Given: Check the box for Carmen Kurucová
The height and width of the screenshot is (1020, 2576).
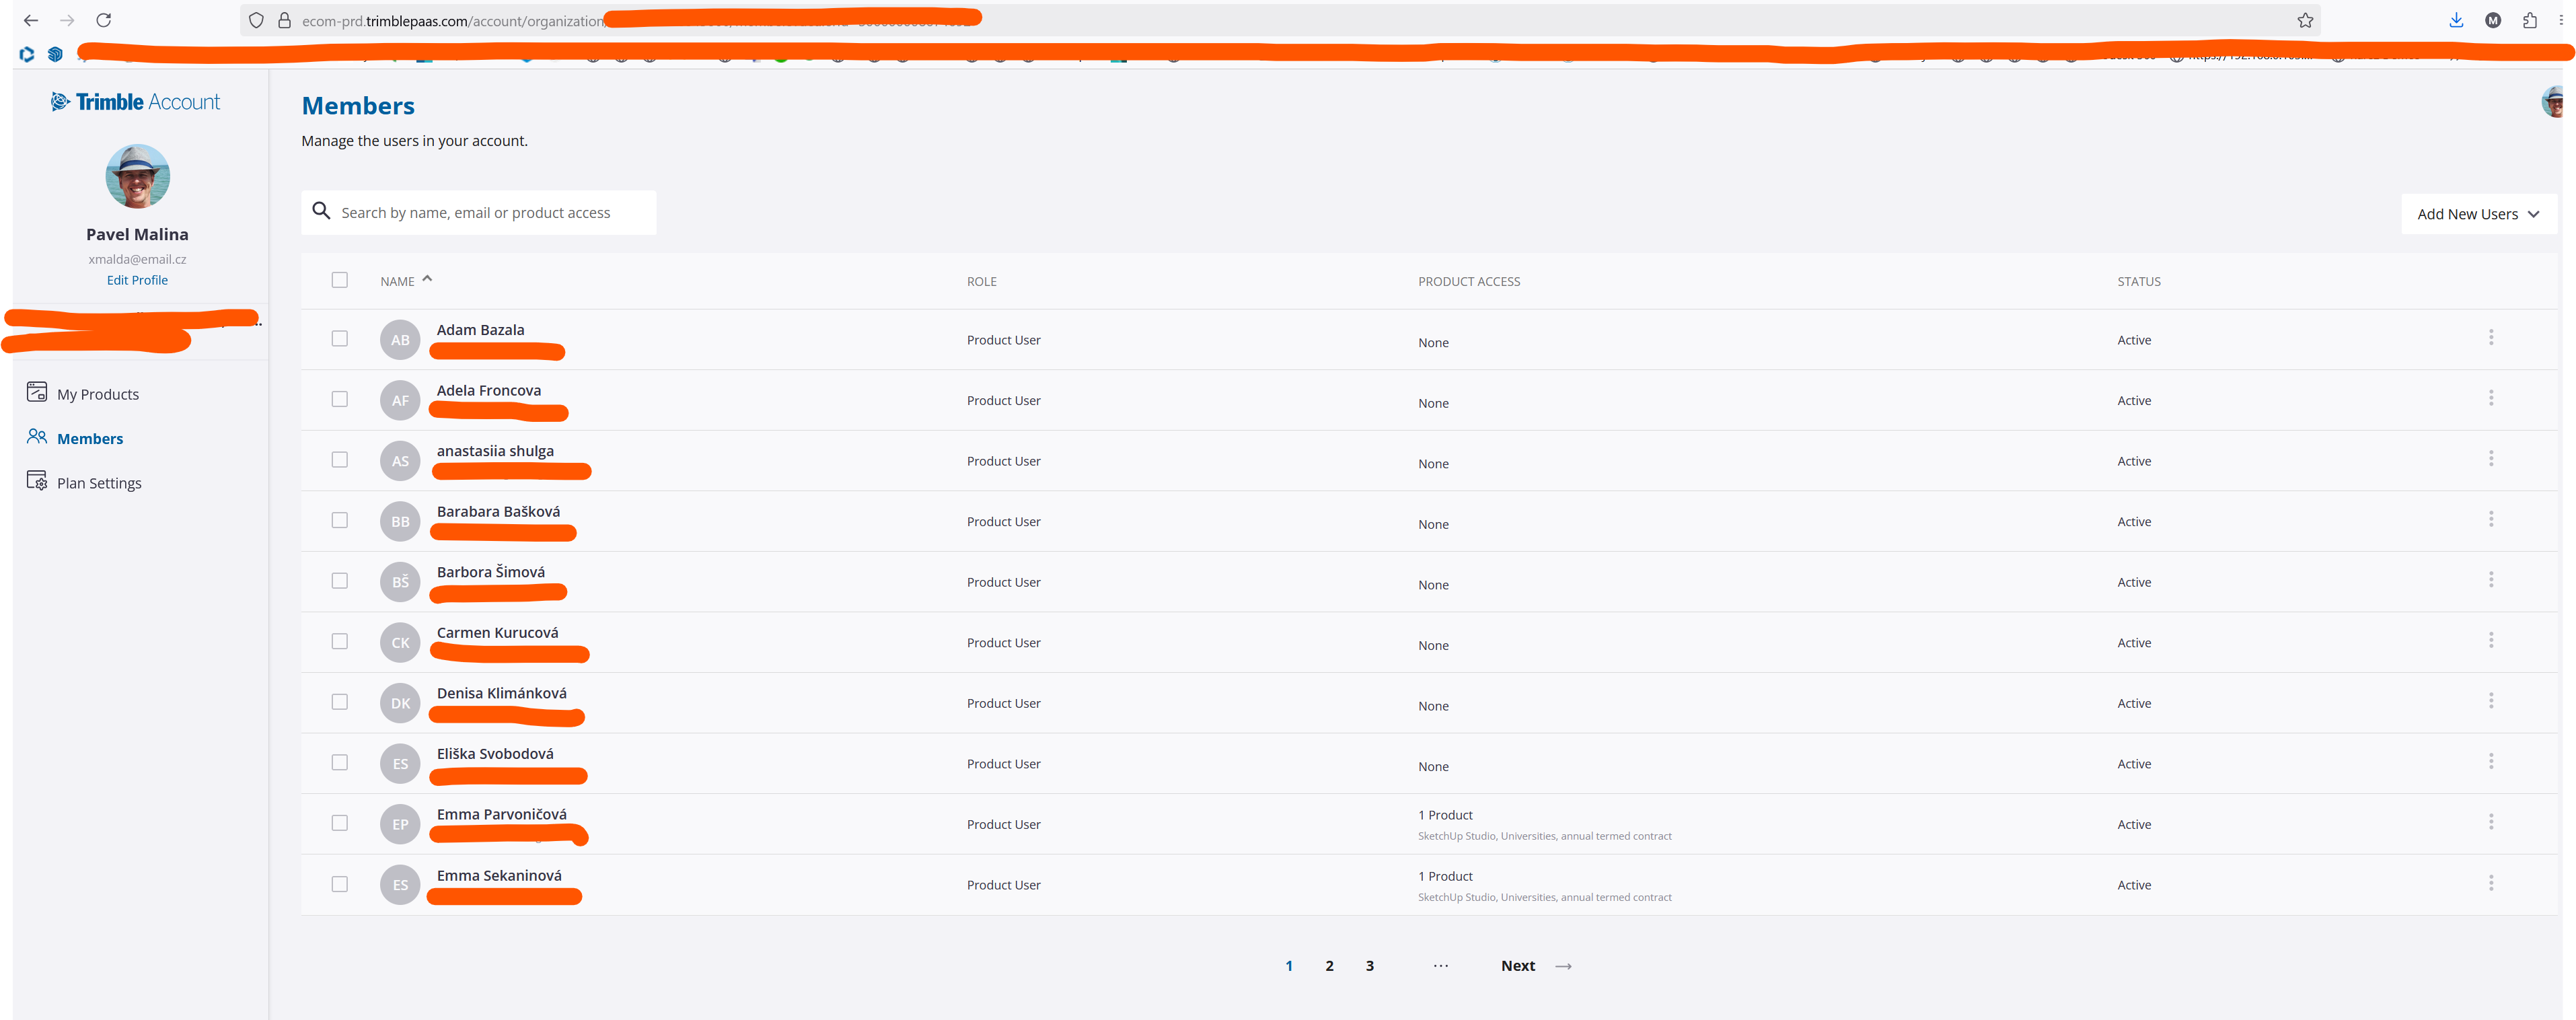Looking at the screenshot, I should click(x=340, y=641).
